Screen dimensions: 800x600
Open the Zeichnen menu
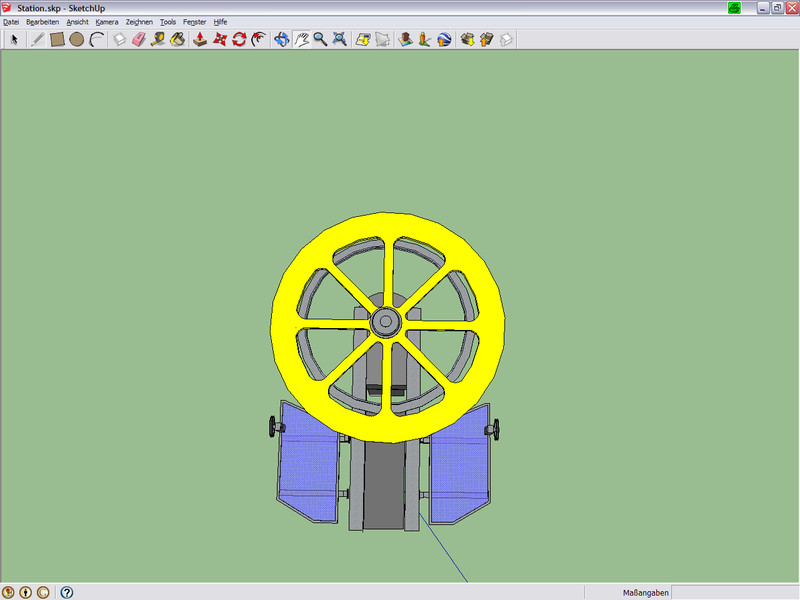pyautogui.click(x=139, y=22)
